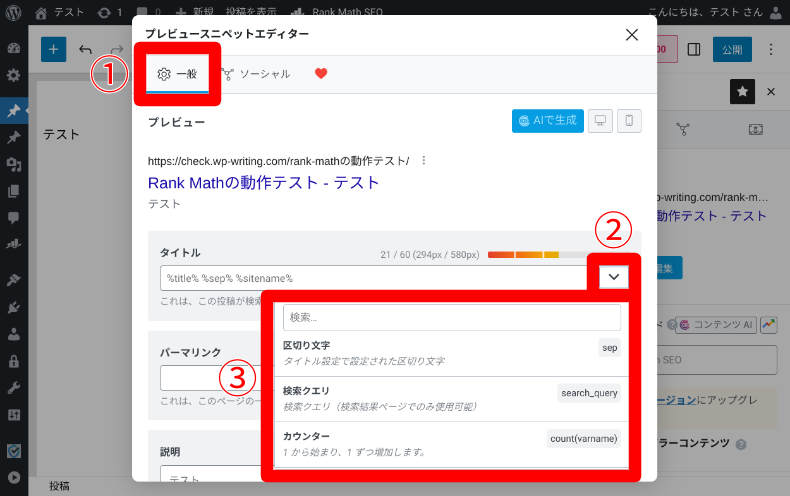Click the variable search box
790x496 pixels.
click(x=452, y=317)
